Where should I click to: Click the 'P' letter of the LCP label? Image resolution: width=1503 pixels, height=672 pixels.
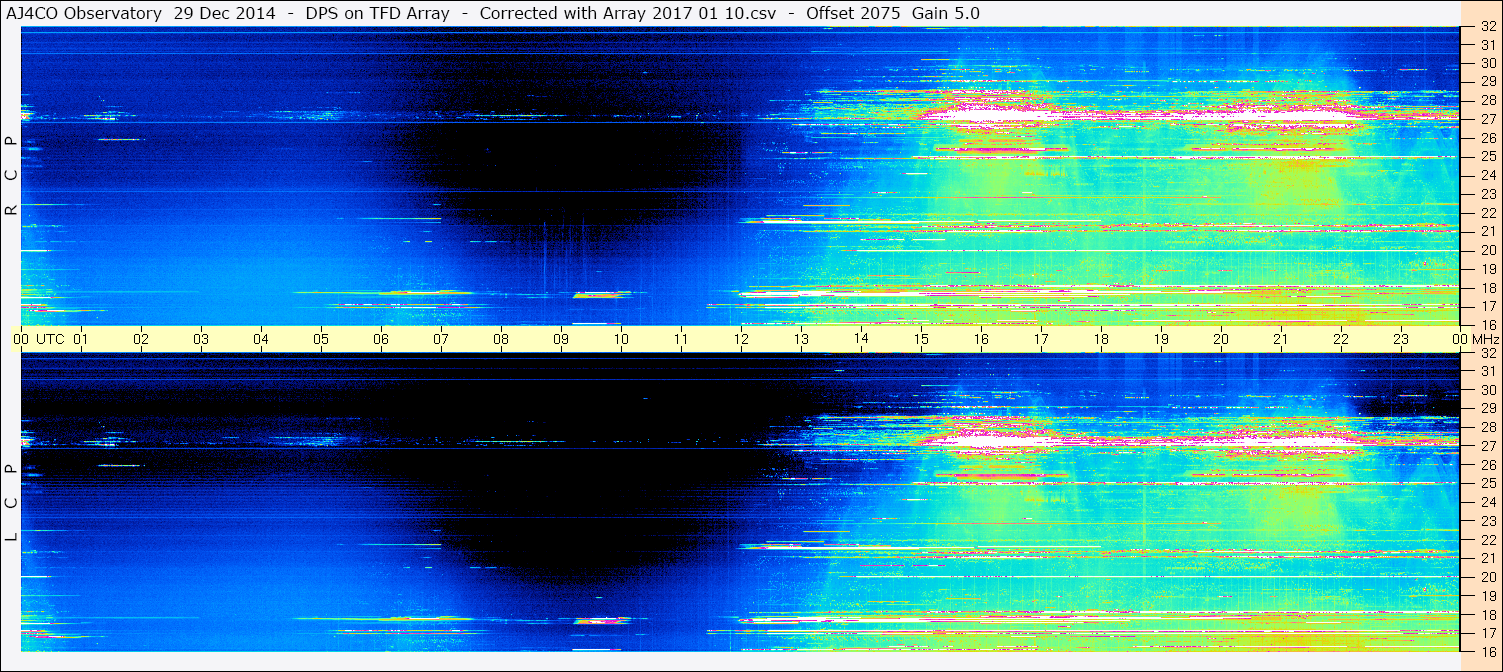point(11,468)
